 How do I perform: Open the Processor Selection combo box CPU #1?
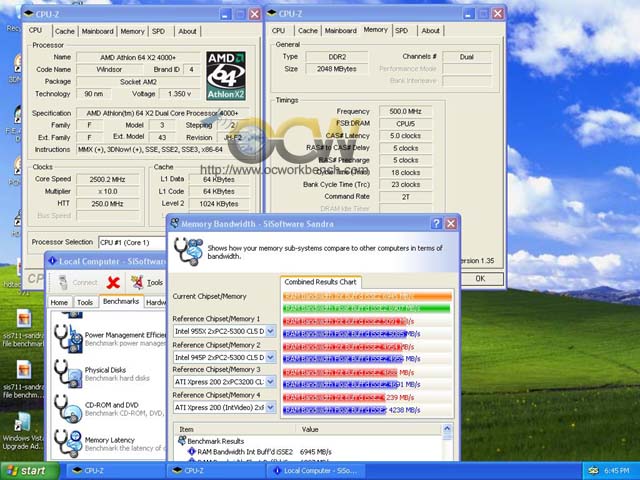pos(132,242)
